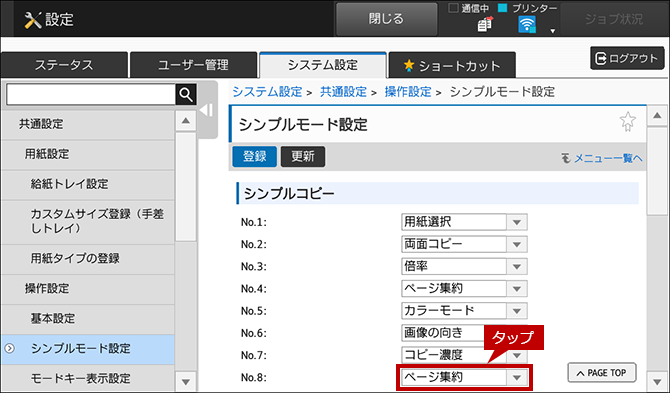Click main panel scrollbar down arrow

(657, 381)
